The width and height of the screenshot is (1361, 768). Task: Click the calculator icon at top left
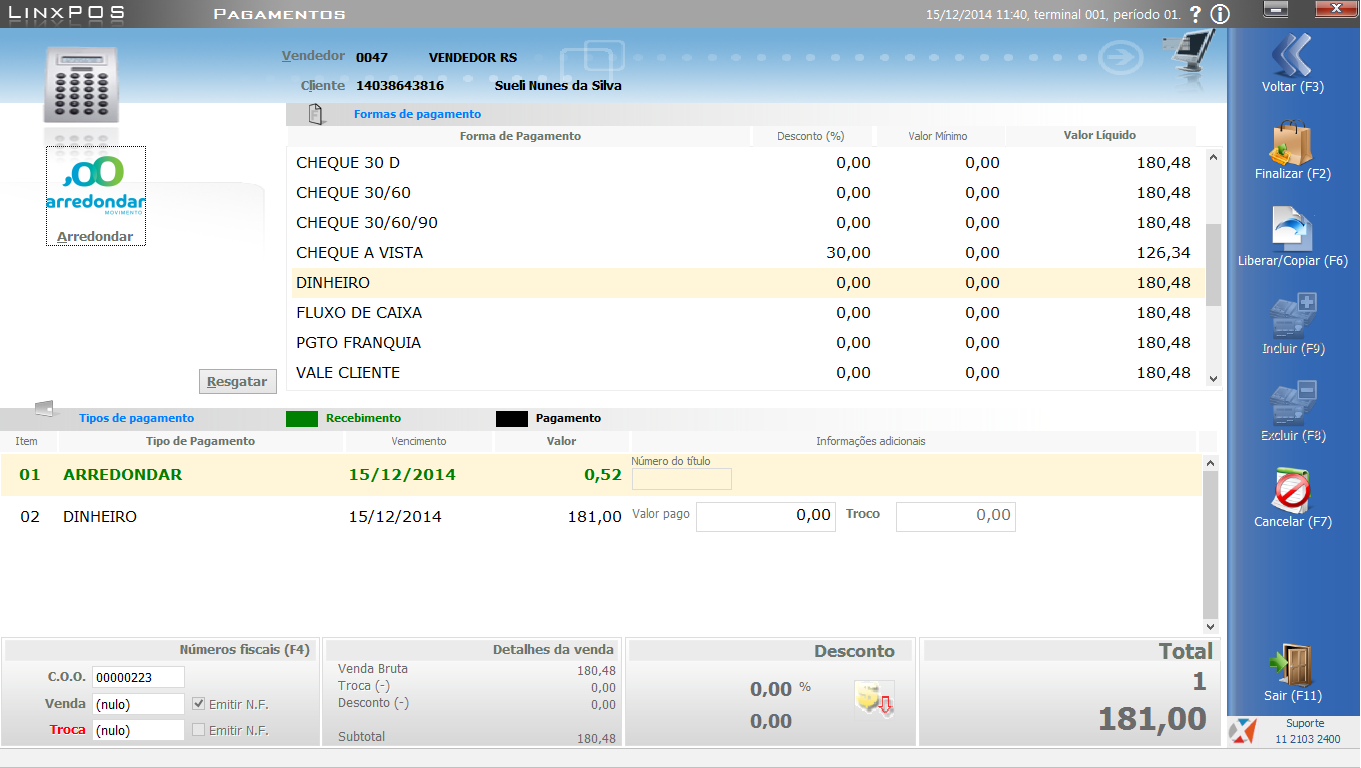tap(81, 86)
